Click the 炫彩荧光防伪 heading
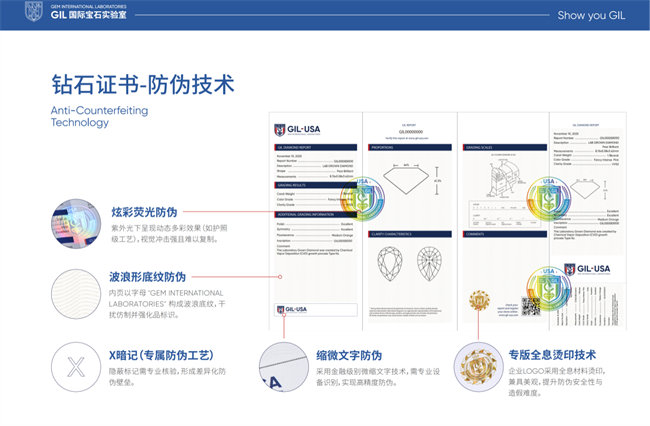Screen dimensions: 650x426 tap(144, 212)
